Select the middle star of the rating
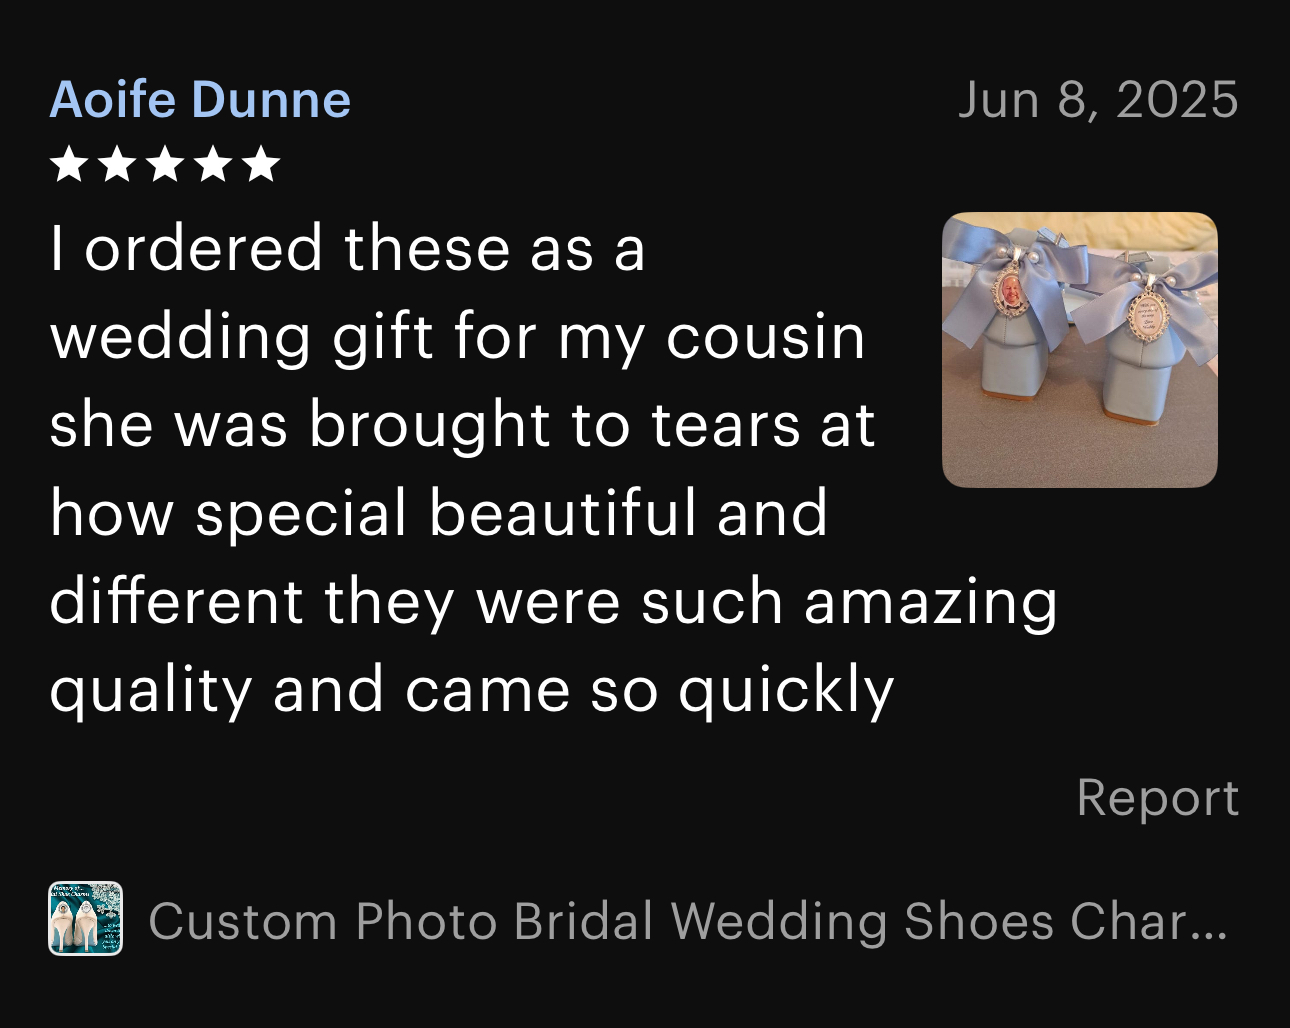This screenshot has width=1290, height=1028. 164,164
